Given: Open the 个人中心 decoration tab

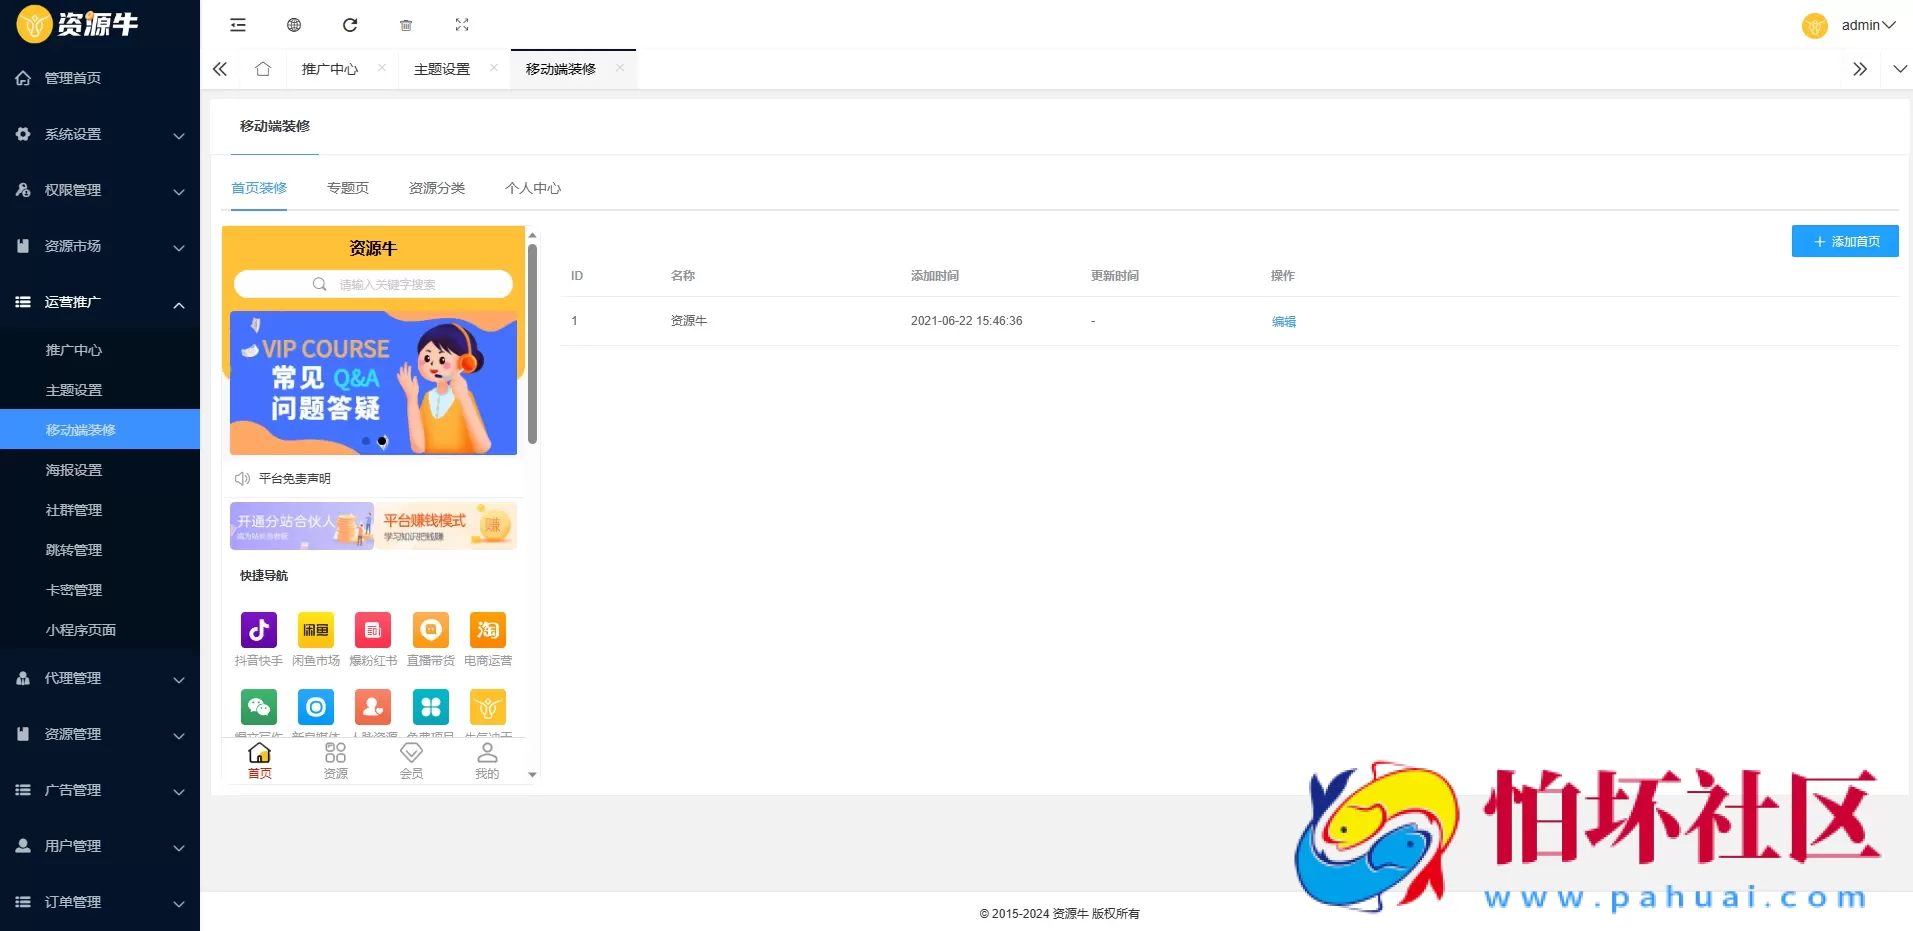Looking at the screenshot, I should point(532,187).
